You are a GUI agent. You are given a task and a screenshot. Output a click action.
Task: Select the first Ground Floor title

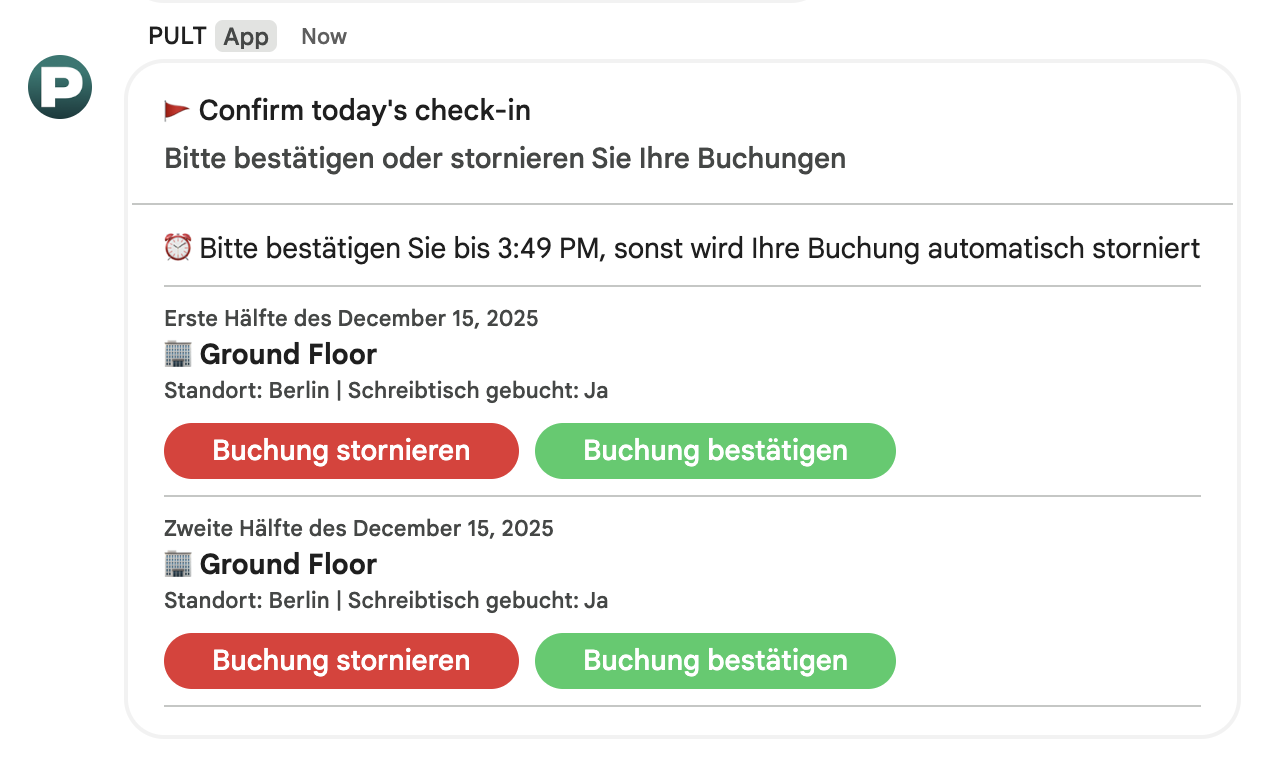point(288,354)
